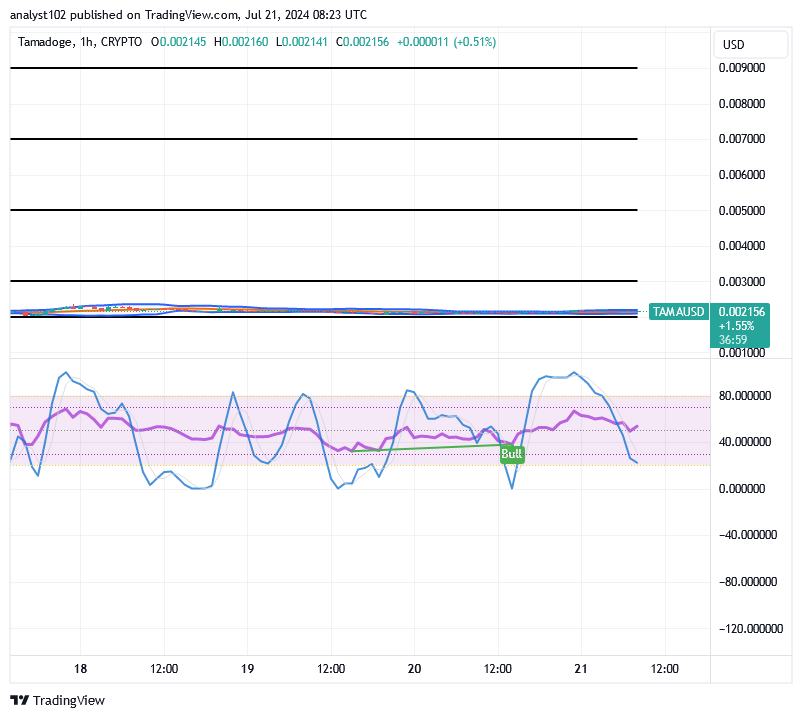The height and width of the screenshot is (718, 802).
Task: Click the countdown timer 36:59
Action: coord(733,340)
